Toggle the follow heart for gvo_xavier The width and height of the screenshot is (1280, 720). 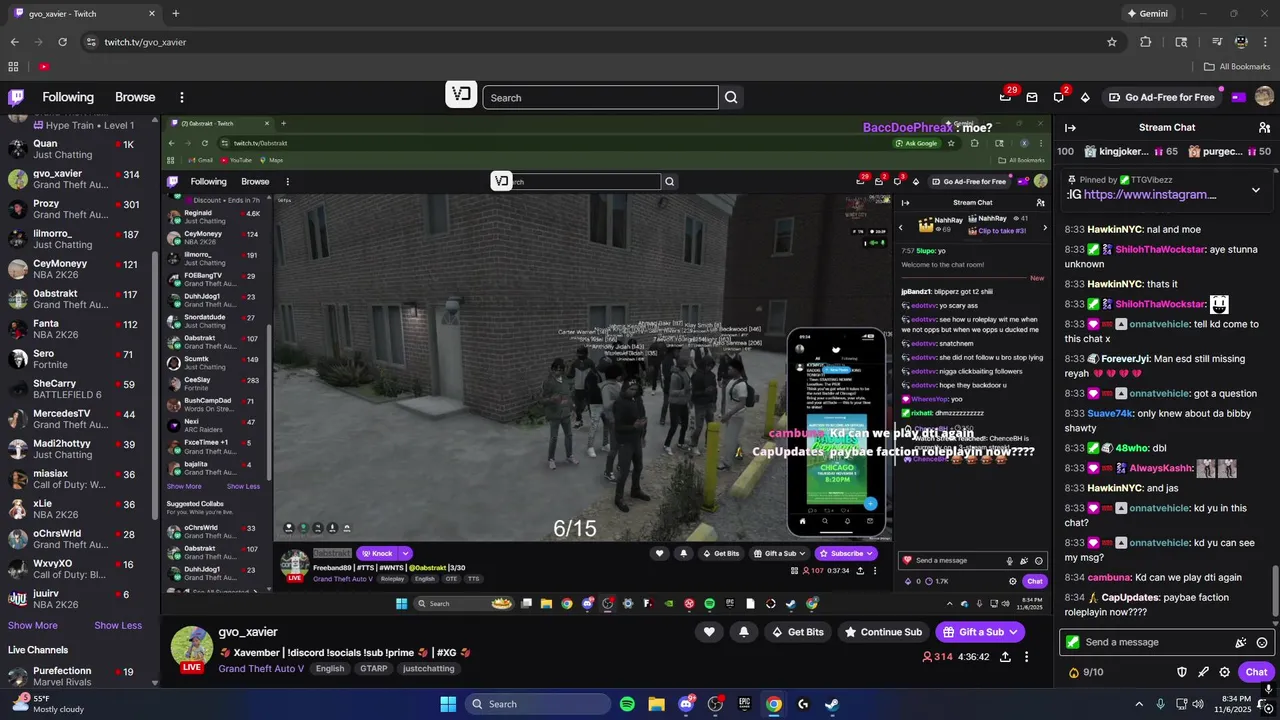[709, 632]
